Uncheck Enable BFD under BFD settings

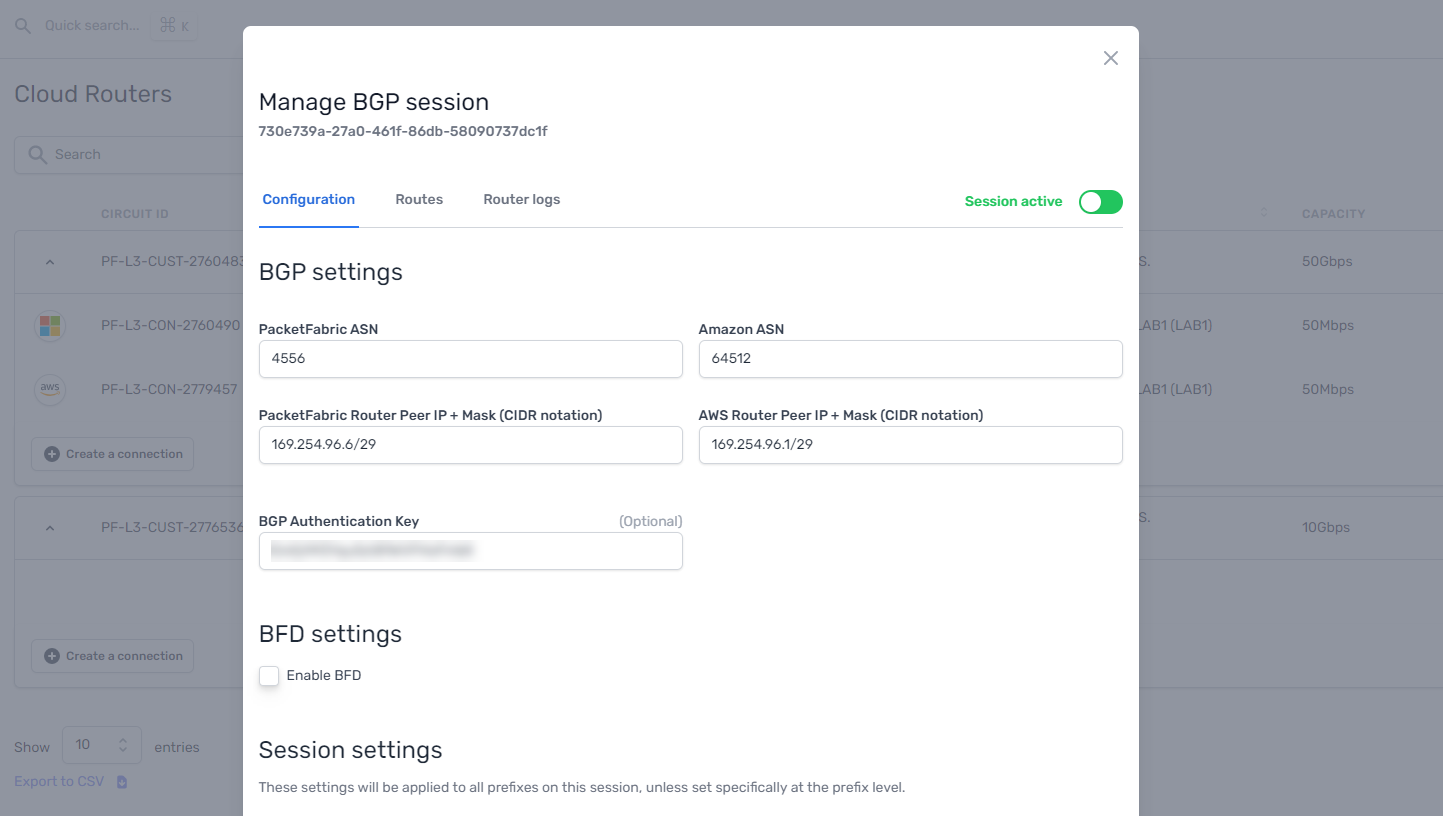coord(269,676)
